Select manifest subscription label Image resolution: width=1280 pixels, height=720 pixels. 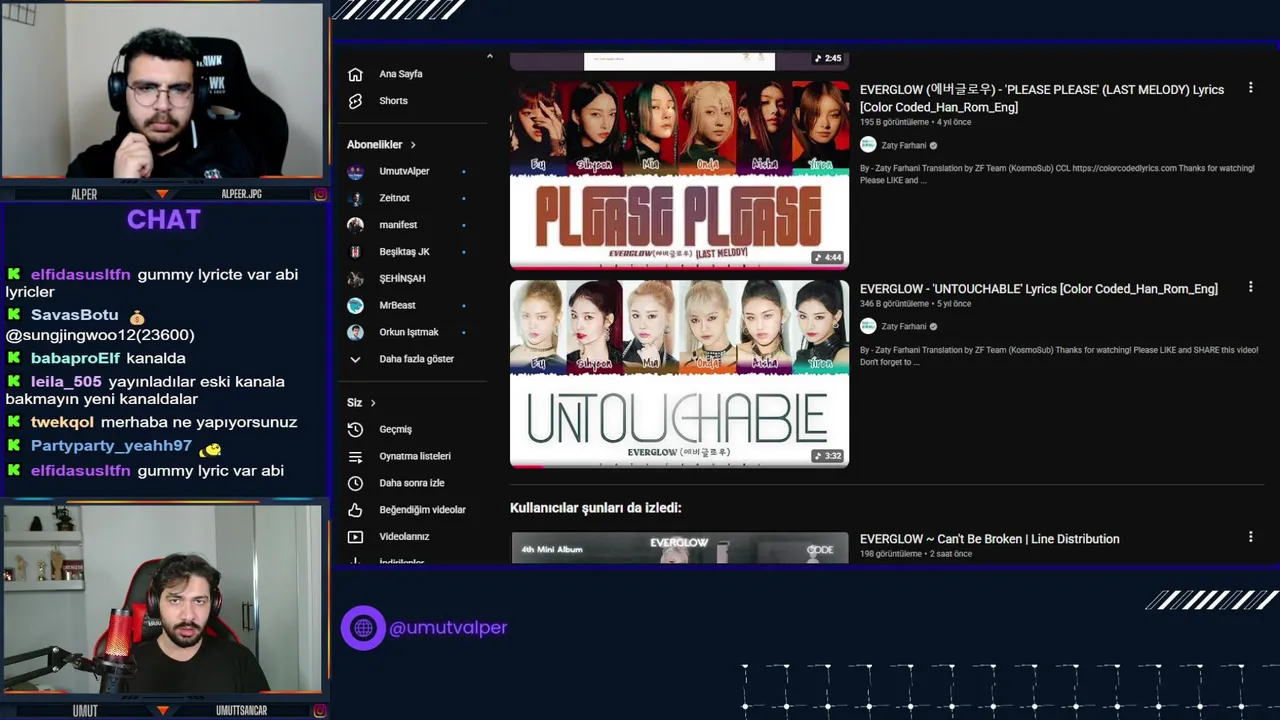click(398, 225)
